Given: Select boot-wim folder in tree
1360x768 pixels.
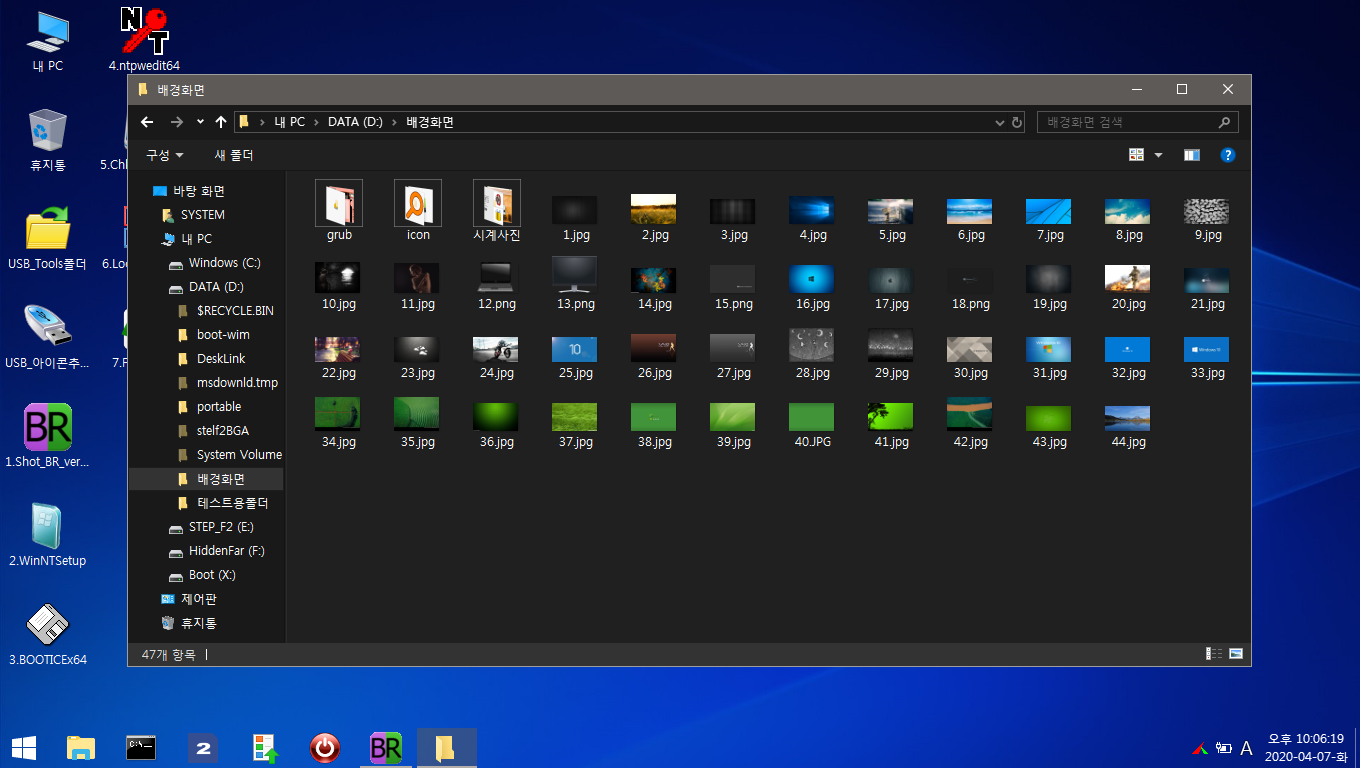Looking at the screenshot, I should [x=213, y=335].
